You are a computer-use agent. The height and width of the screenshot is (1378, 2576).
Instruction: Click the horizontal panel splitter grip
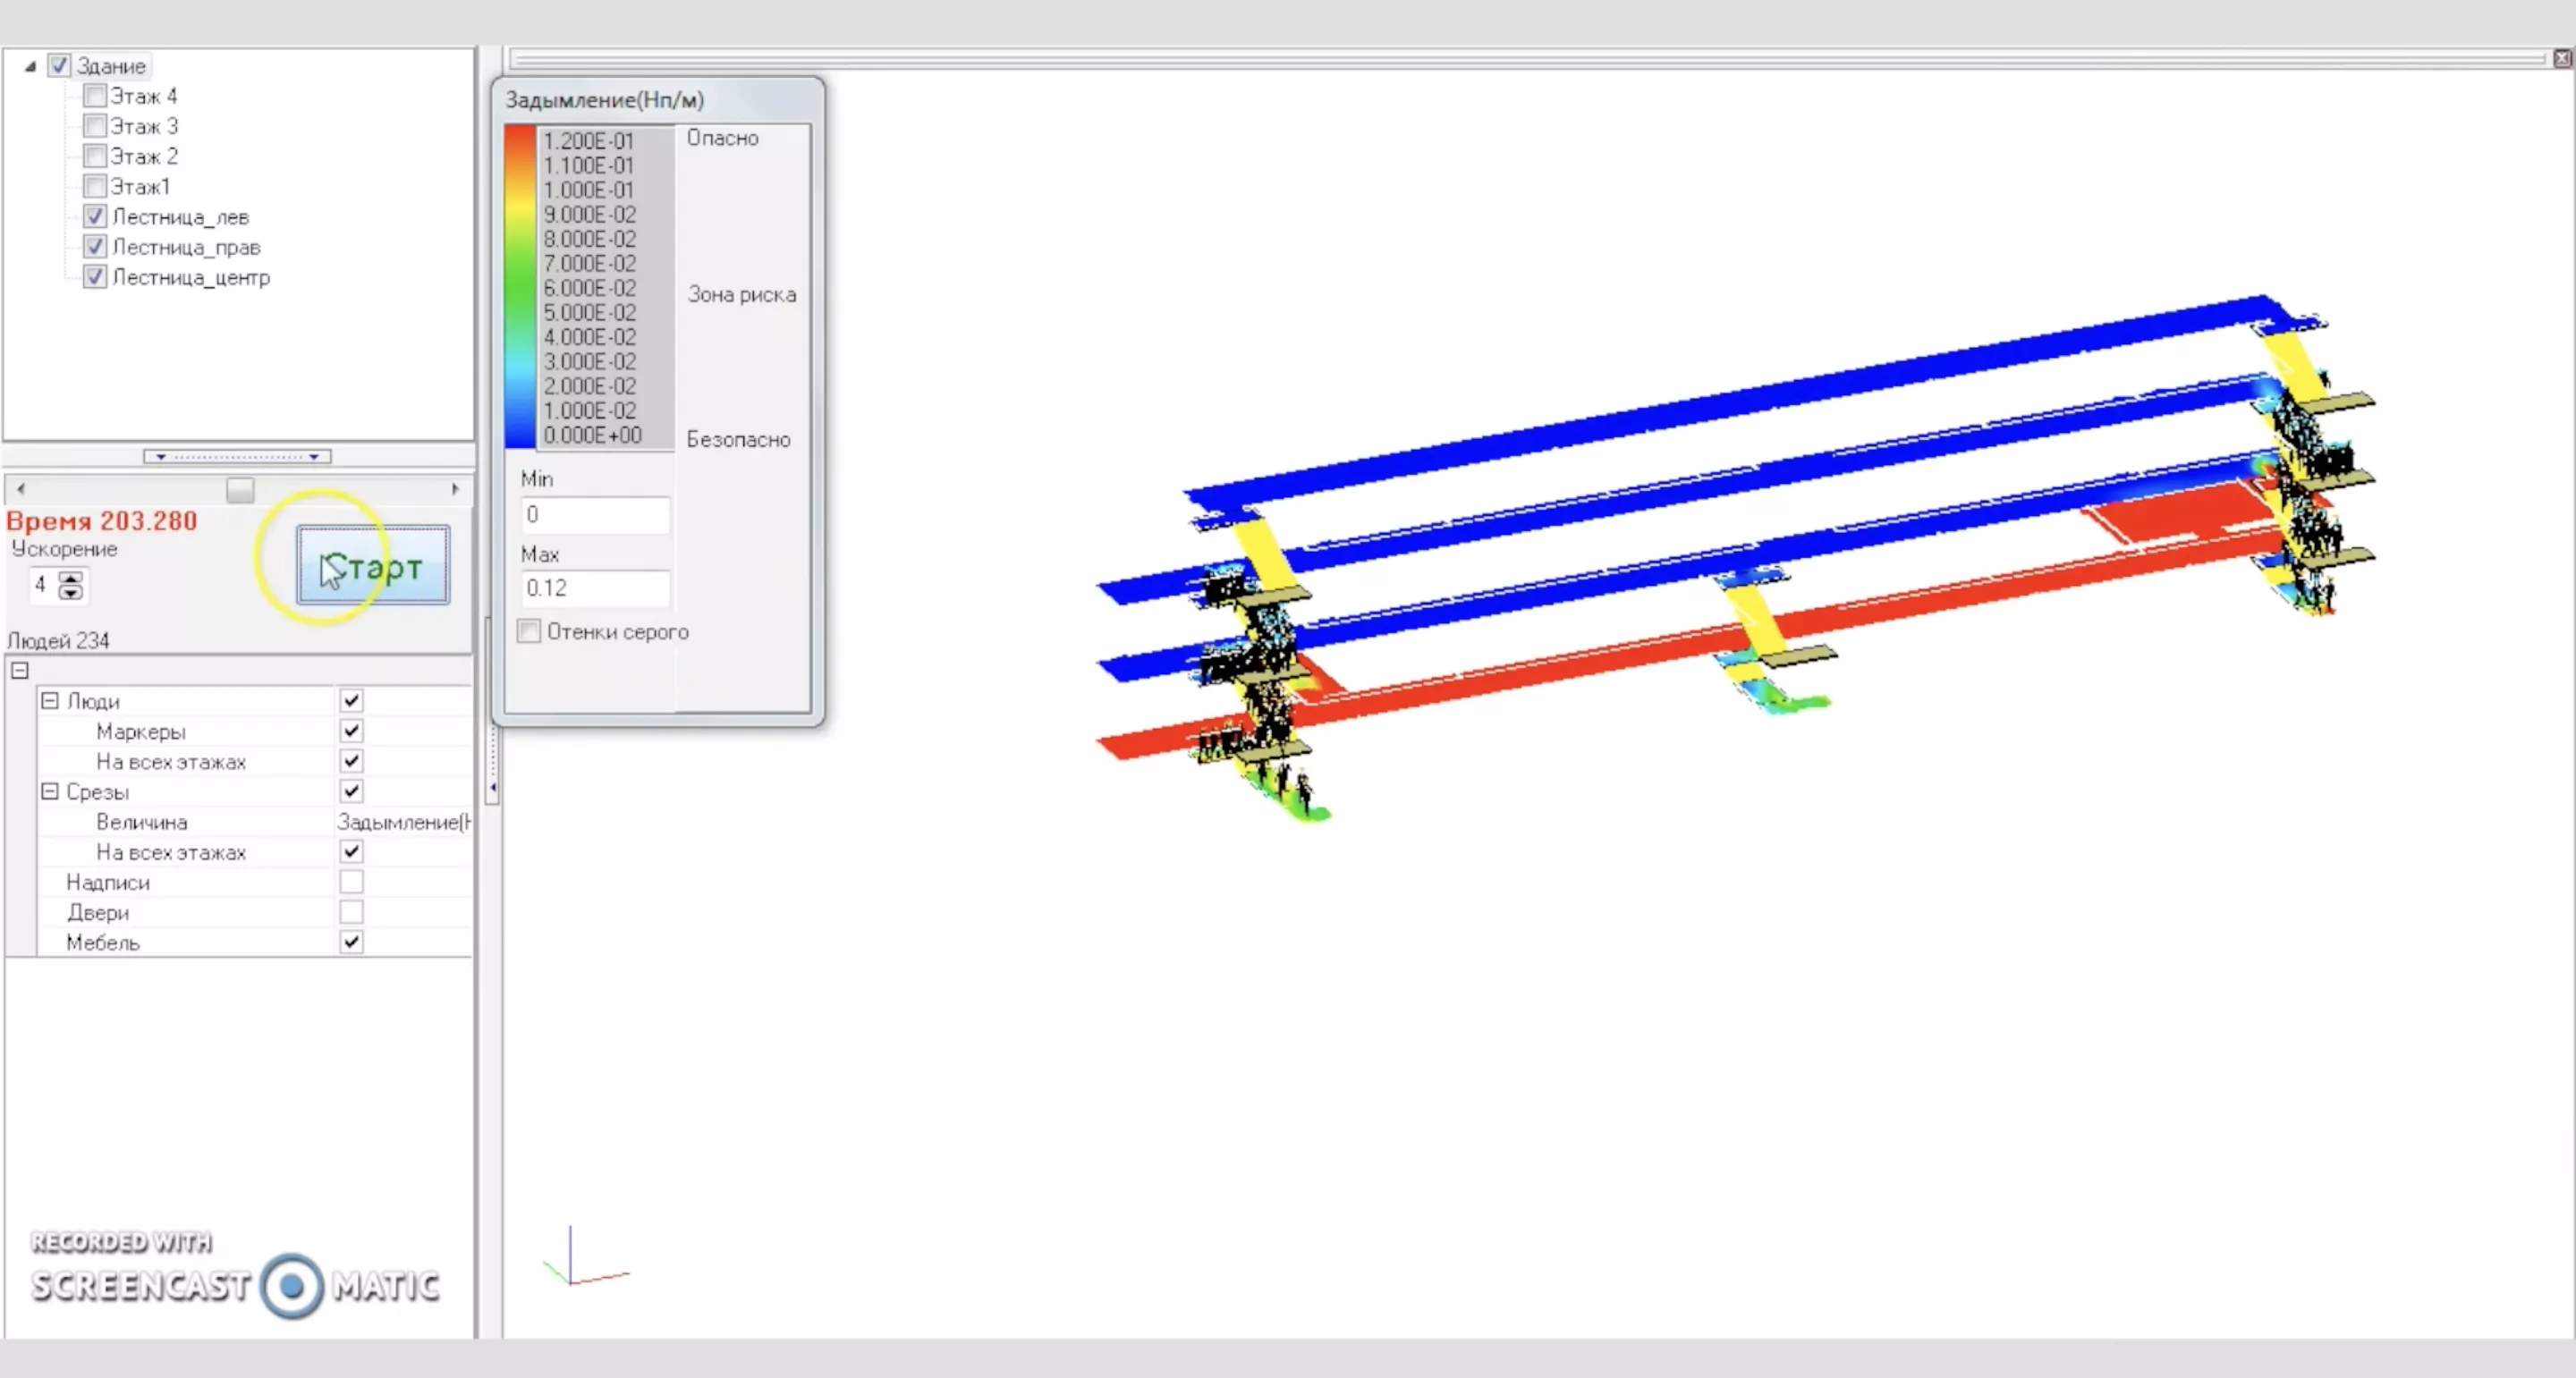click(x=237, y=456)
